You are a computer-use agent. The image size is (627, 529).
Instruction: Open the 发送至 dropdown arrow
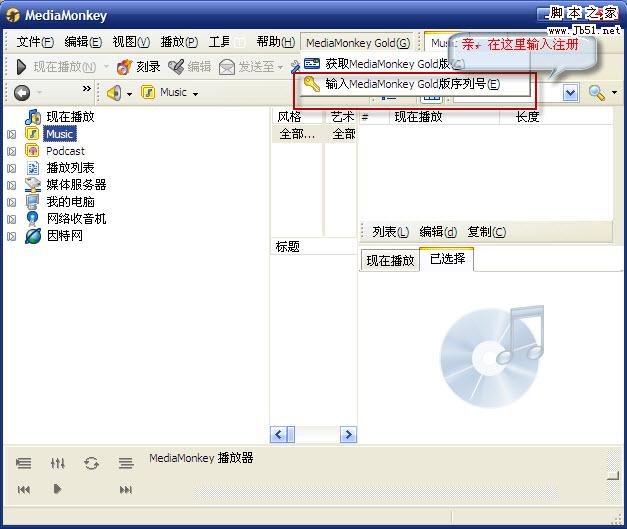coord(280,67)
